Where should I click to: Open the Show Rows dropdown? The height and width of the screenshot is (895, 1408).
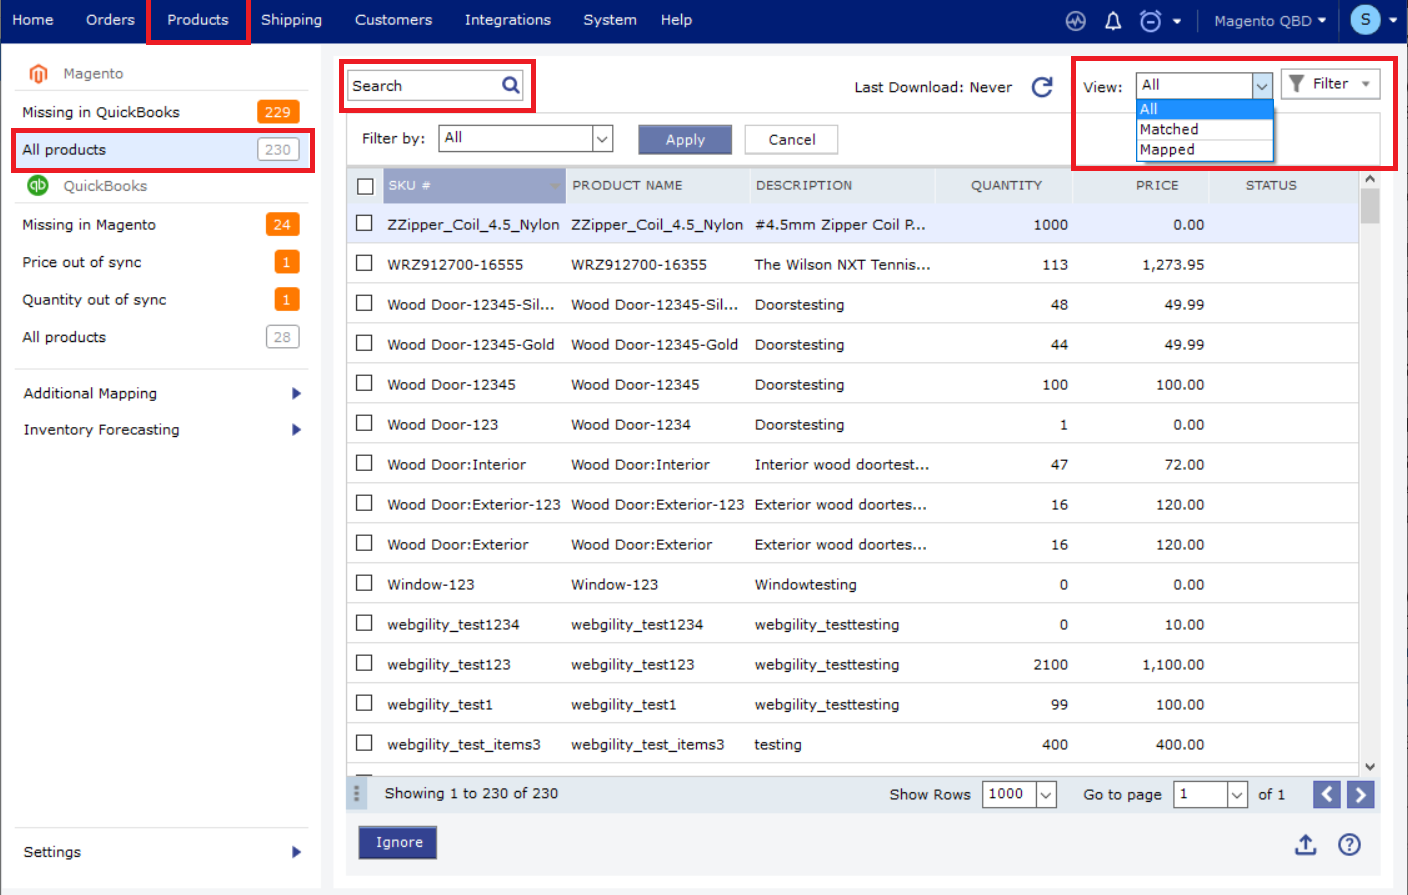click(x=1019, y=794)
